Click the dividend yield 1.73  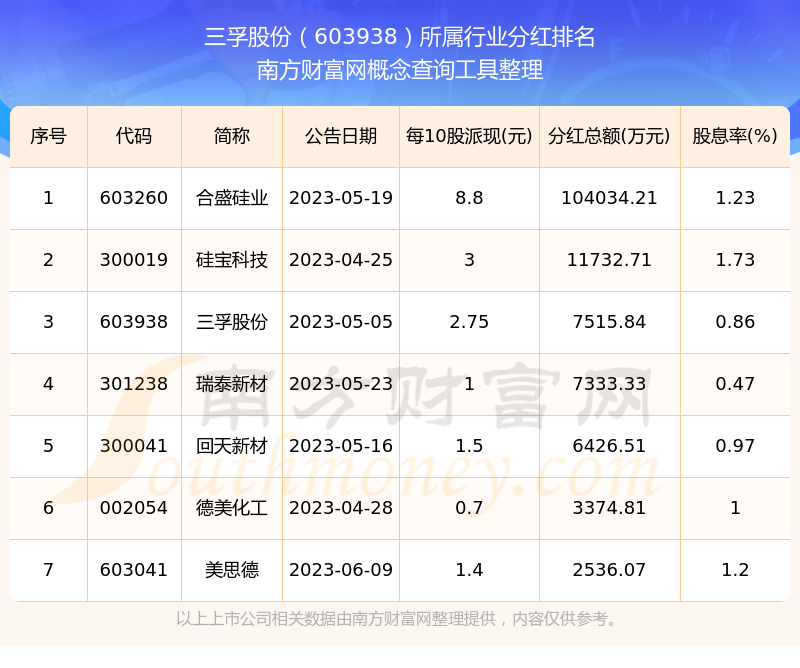coord(735,260)
